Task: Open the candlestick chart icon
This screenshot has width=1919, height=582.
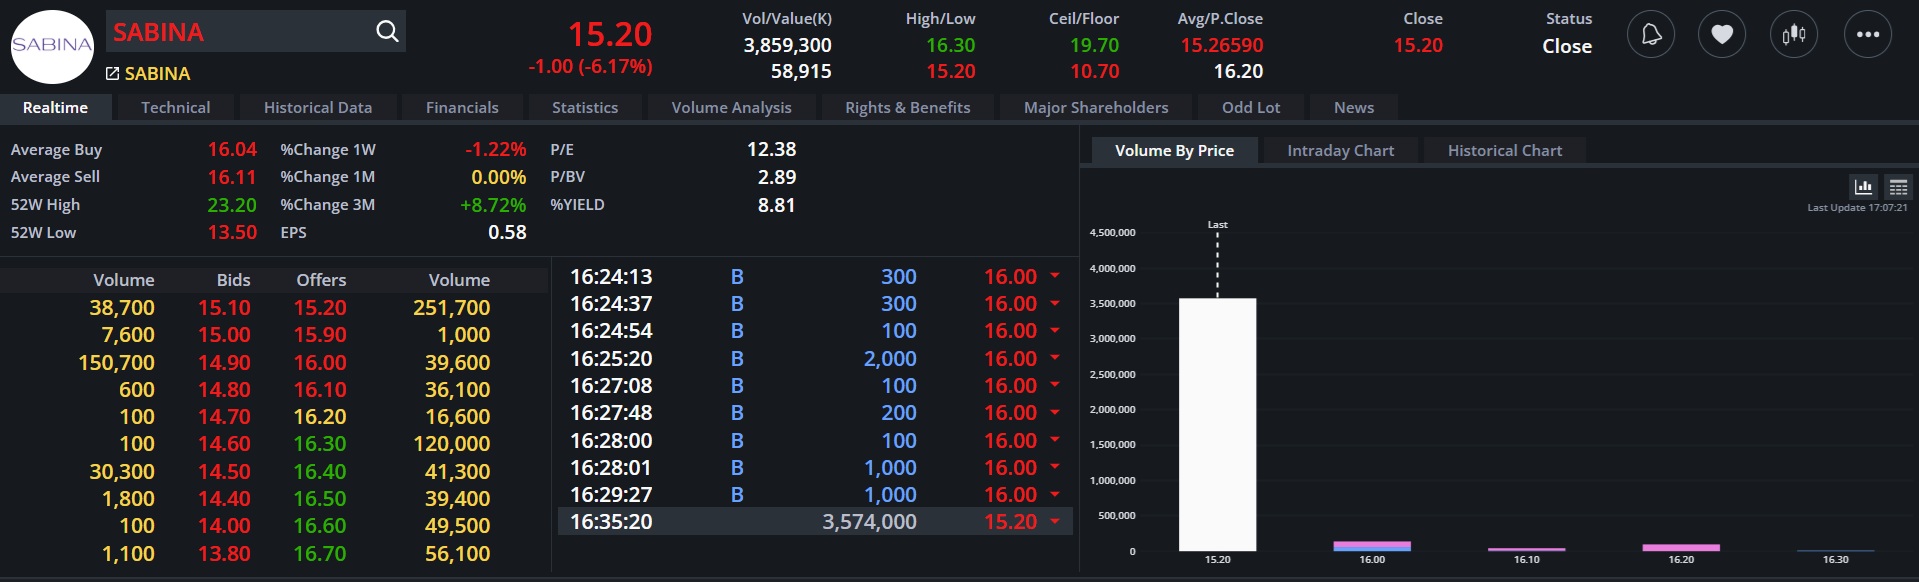Action: click(x=1793, y=35)
